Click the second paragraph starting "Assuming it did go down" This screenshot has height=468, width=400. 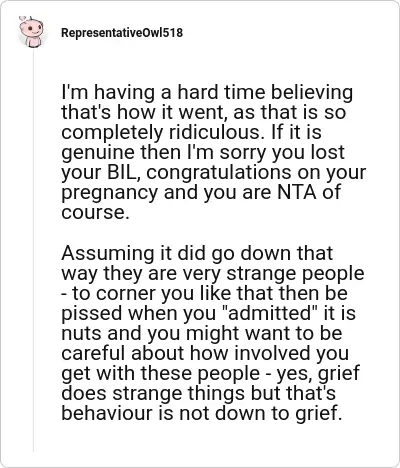[x=213, y=333]
